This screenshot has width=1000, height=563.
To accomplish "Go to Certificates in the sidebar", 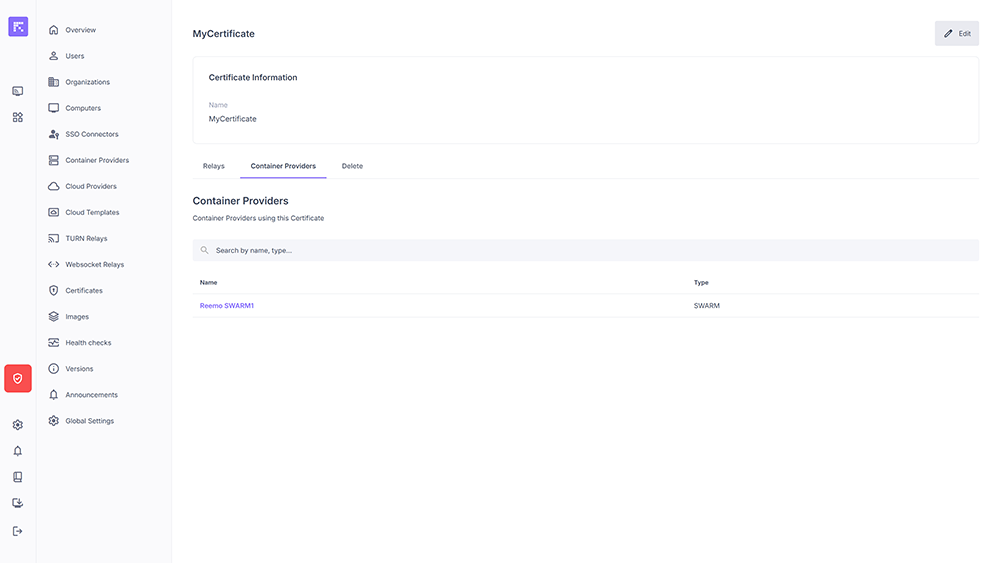I will pyautogui.click(x=84, y=291).
